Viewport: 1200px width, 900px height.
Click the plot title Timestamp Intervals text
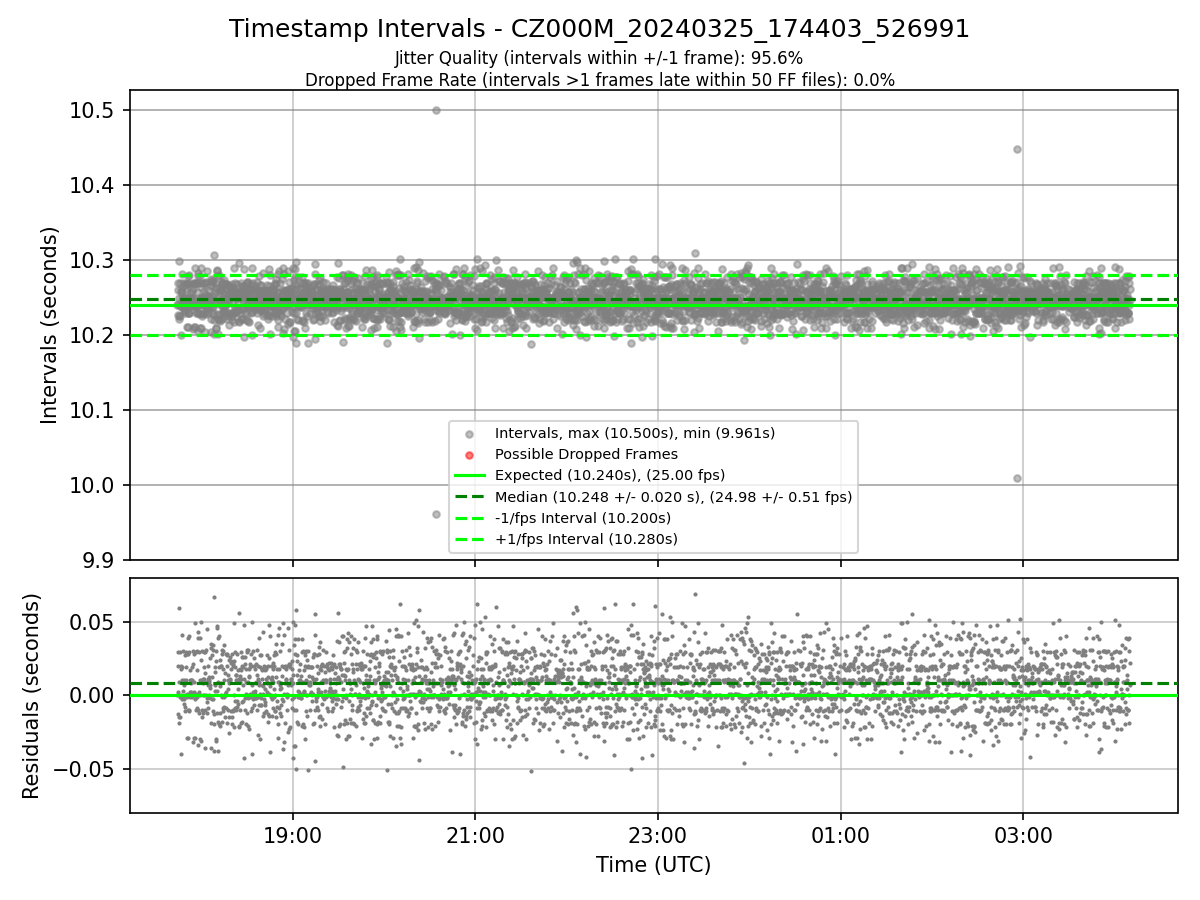click(599, 29)
